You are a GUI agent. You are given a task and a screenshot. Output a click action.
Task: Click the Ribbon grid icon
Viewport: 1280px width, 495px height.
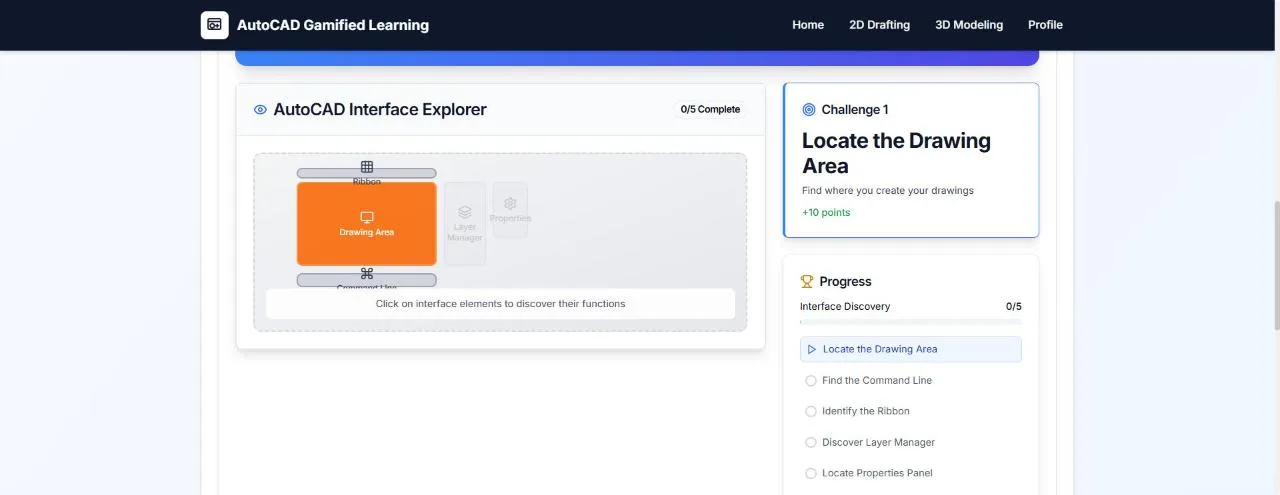[x=367, y=167]
